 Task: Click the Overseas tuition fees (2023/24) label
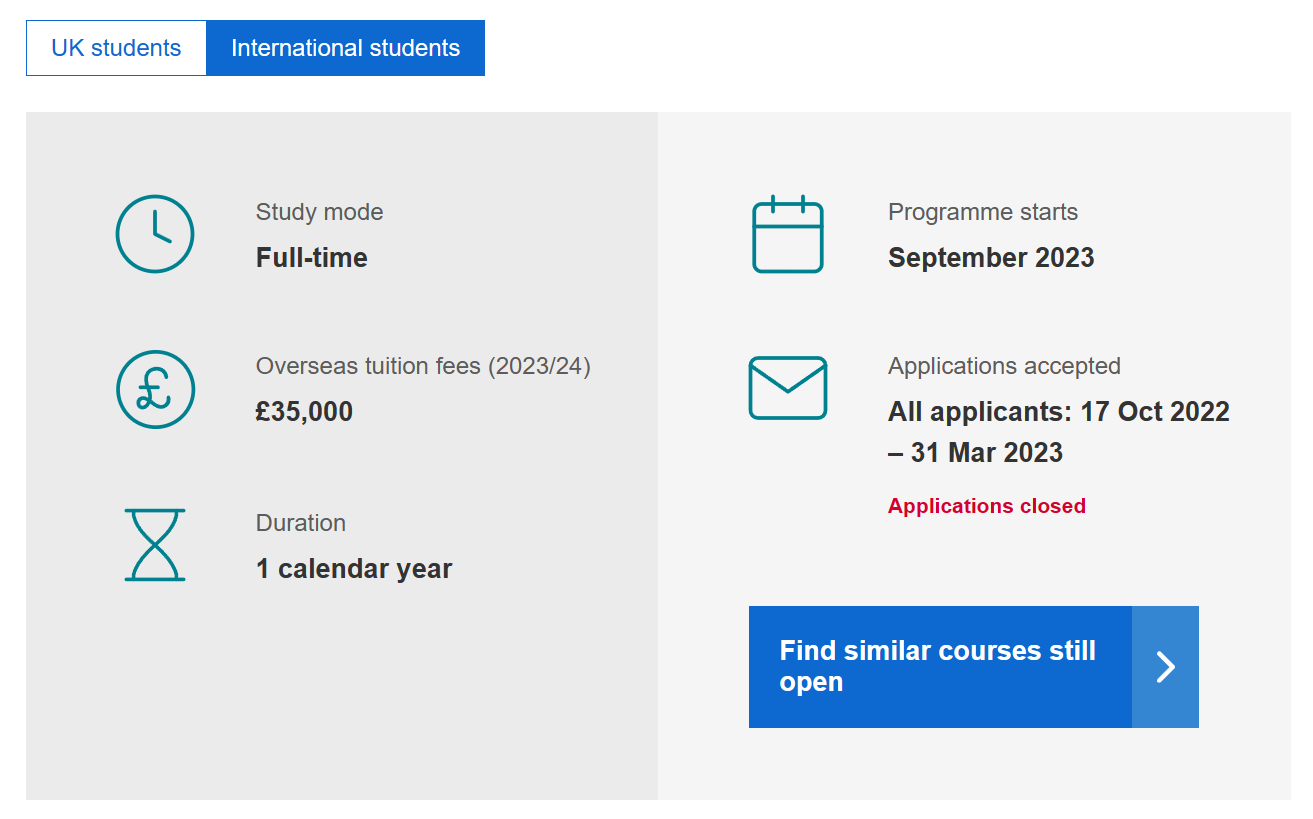point(423,366)
